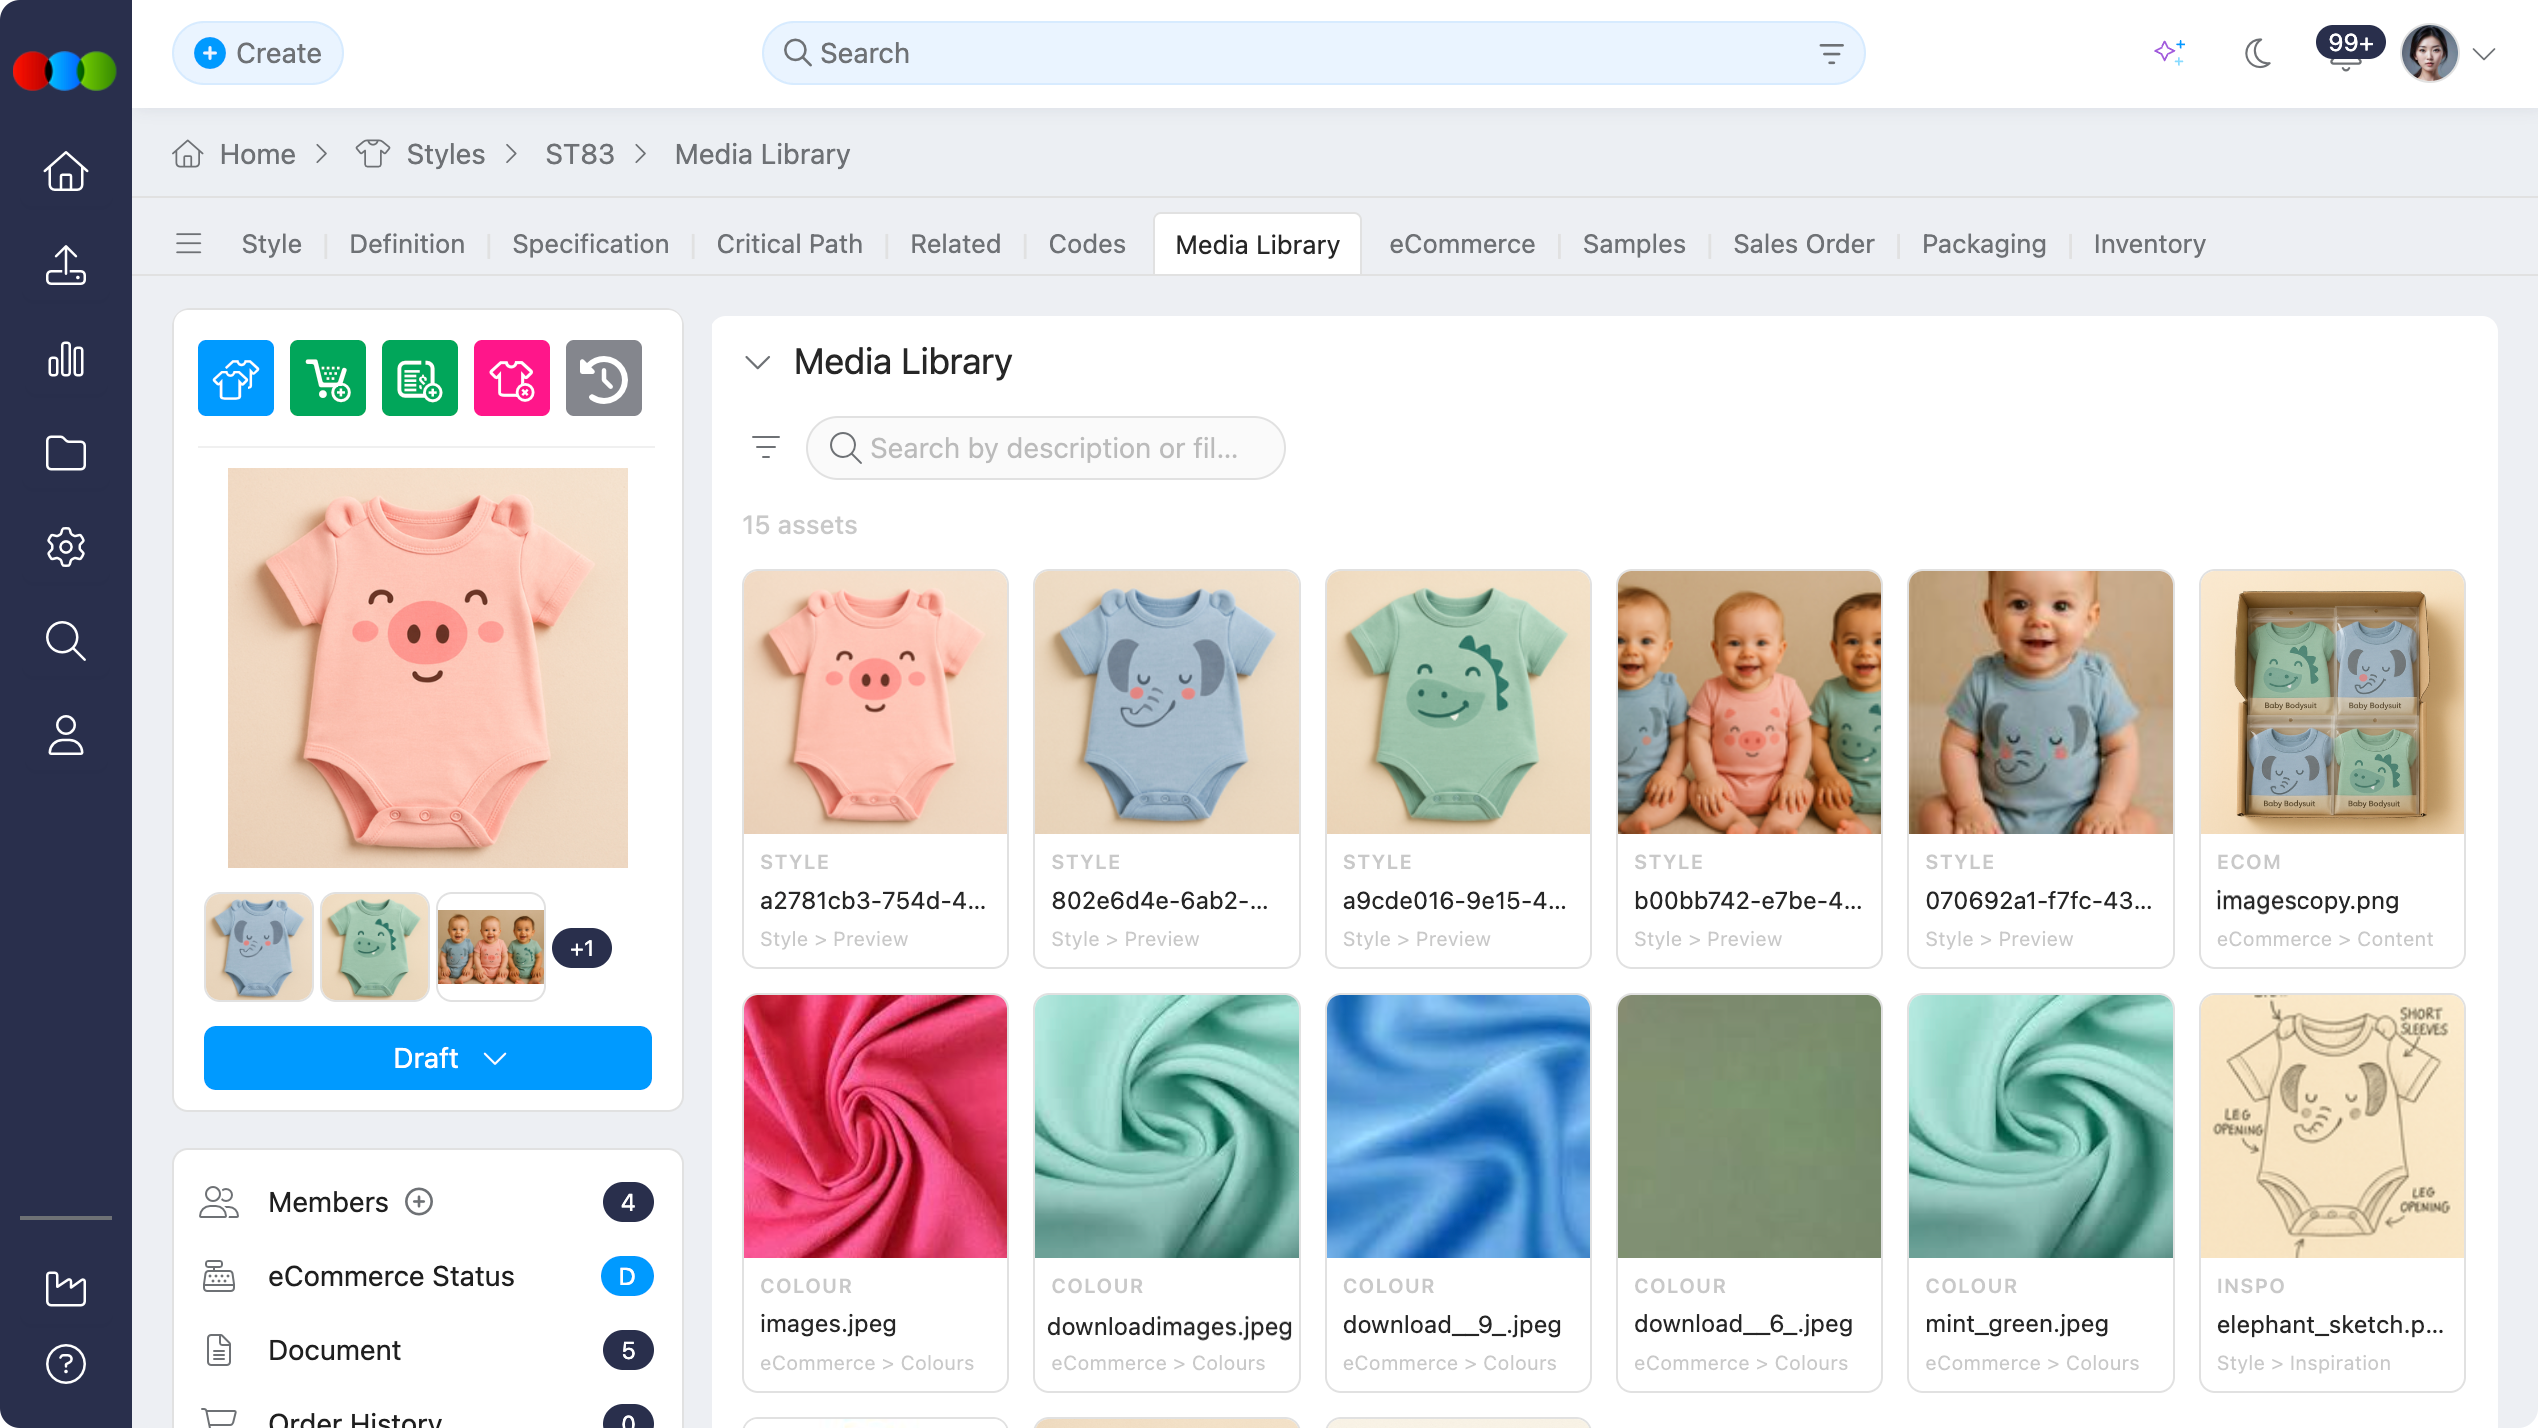
Task: Open the imagescopy.png ECOM asset
Action: pos(2332,768)
